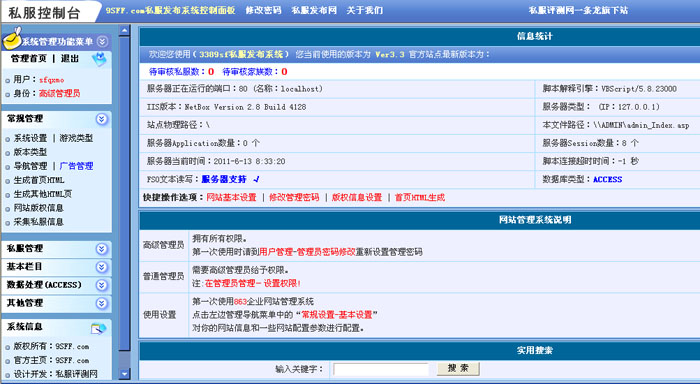Viewport: 700px width, 384px height.
Task: Expand the 数据处理(ACCESS) section
Action: [x=101, y=285]
